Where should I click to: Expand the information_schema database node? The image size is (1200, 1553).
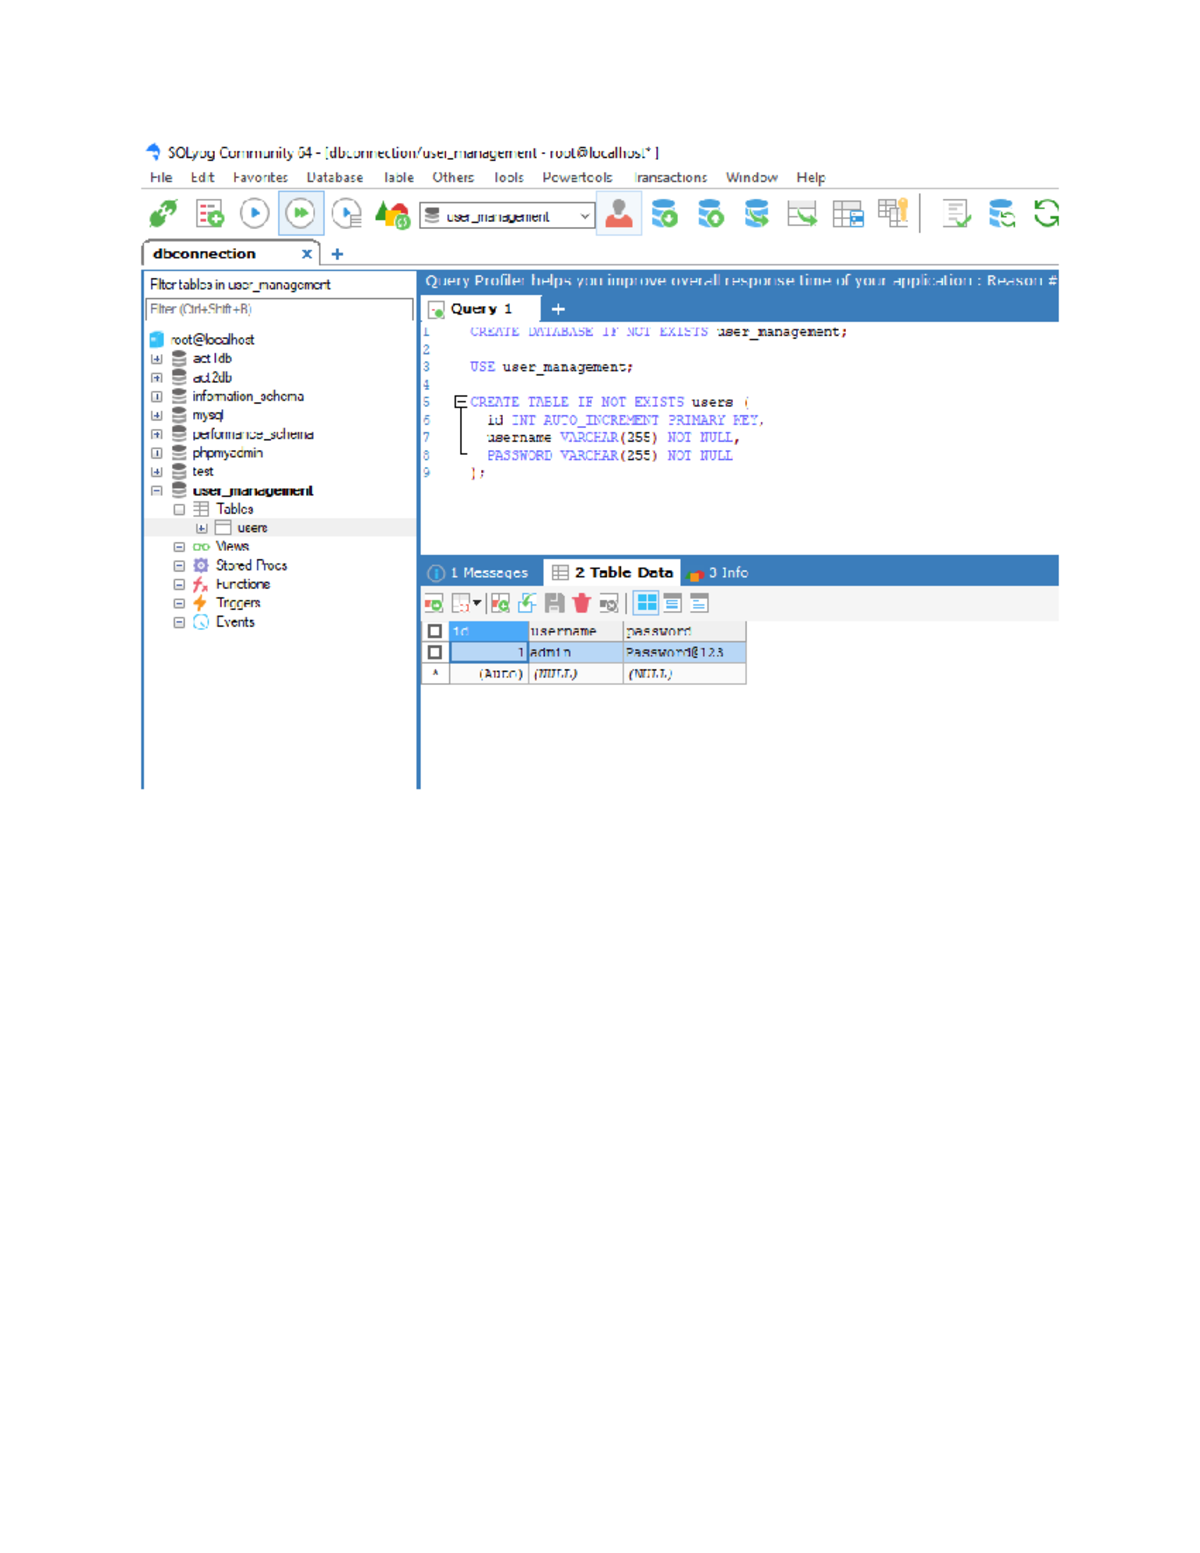[157, 397]
